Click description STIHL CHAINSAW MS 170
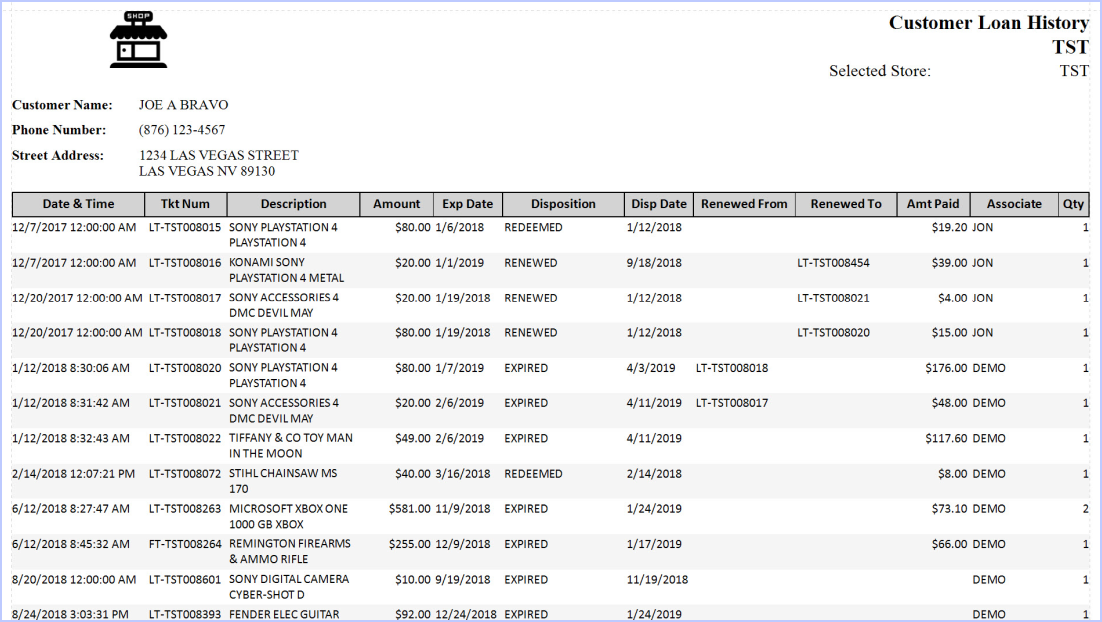This screenshot has height=622, width=1102. coord(283,481)
